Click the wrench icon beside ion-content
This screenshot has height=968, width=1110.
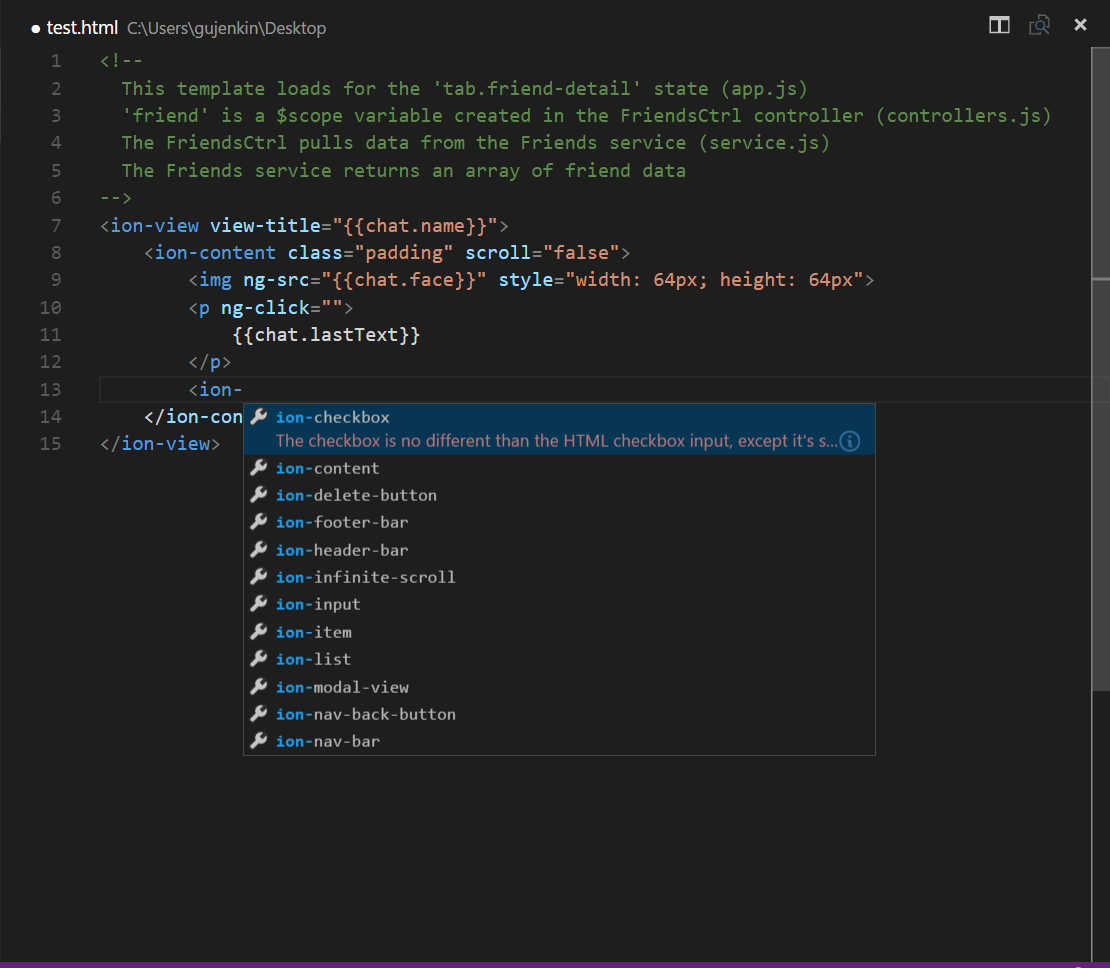coord(258,468)
